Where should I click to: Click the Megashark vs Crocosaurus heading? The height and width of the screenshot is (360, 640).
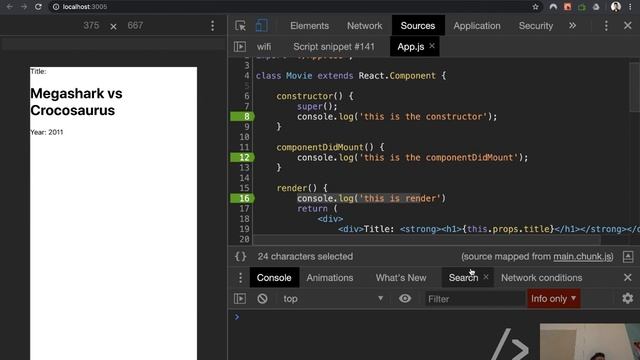76,102
